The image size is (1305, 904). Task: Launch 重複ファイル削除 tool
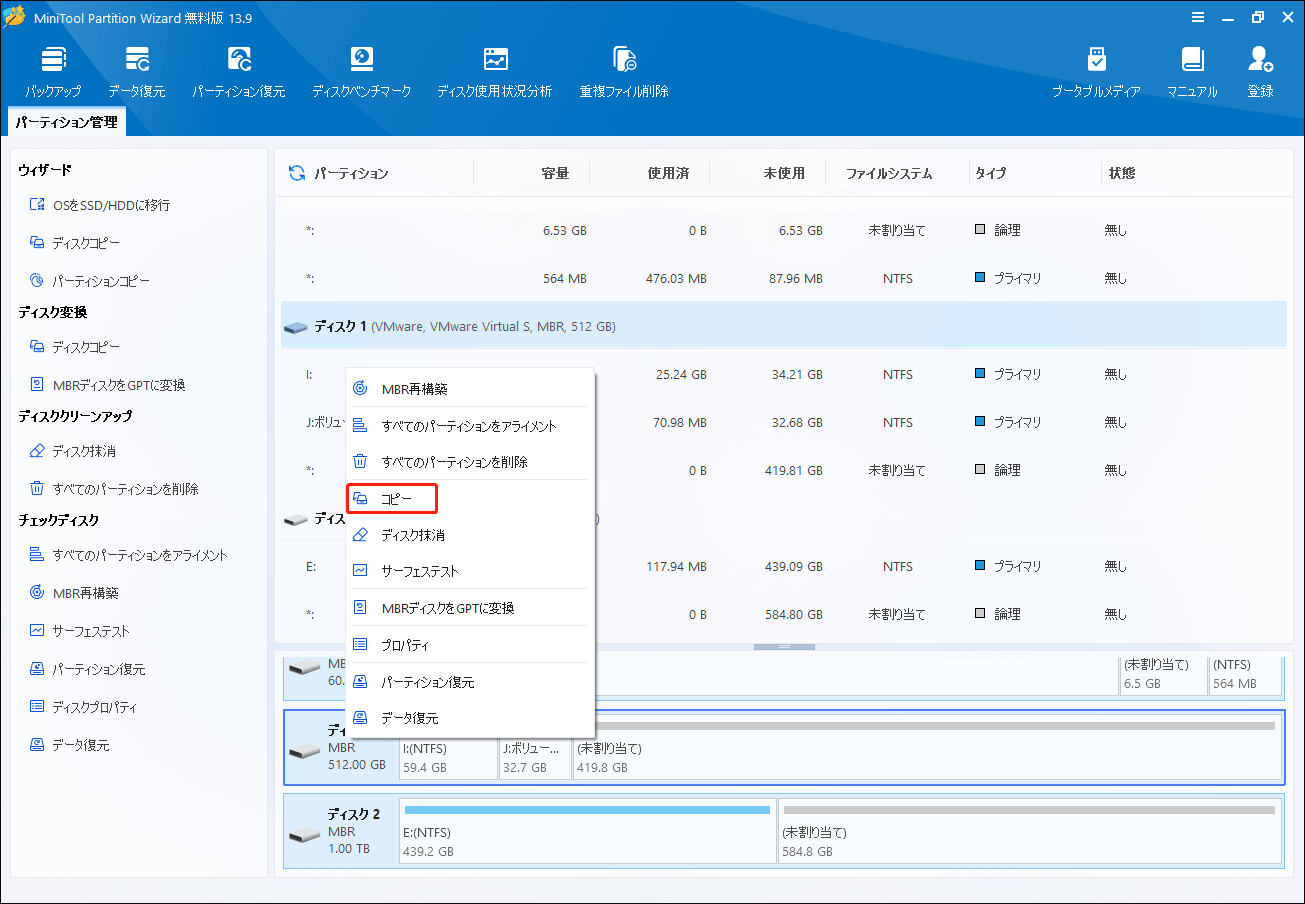pos(624,72)
